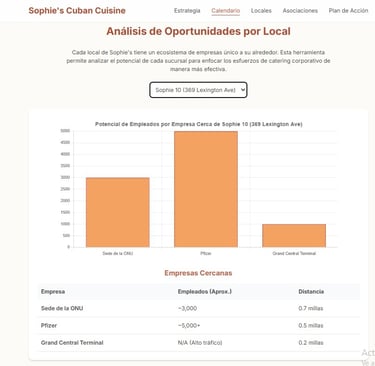The width and height of the screenshot is (375, 366).
Task: Click the Sede de la ONU table row name
Action: click(x=62, y=308)
